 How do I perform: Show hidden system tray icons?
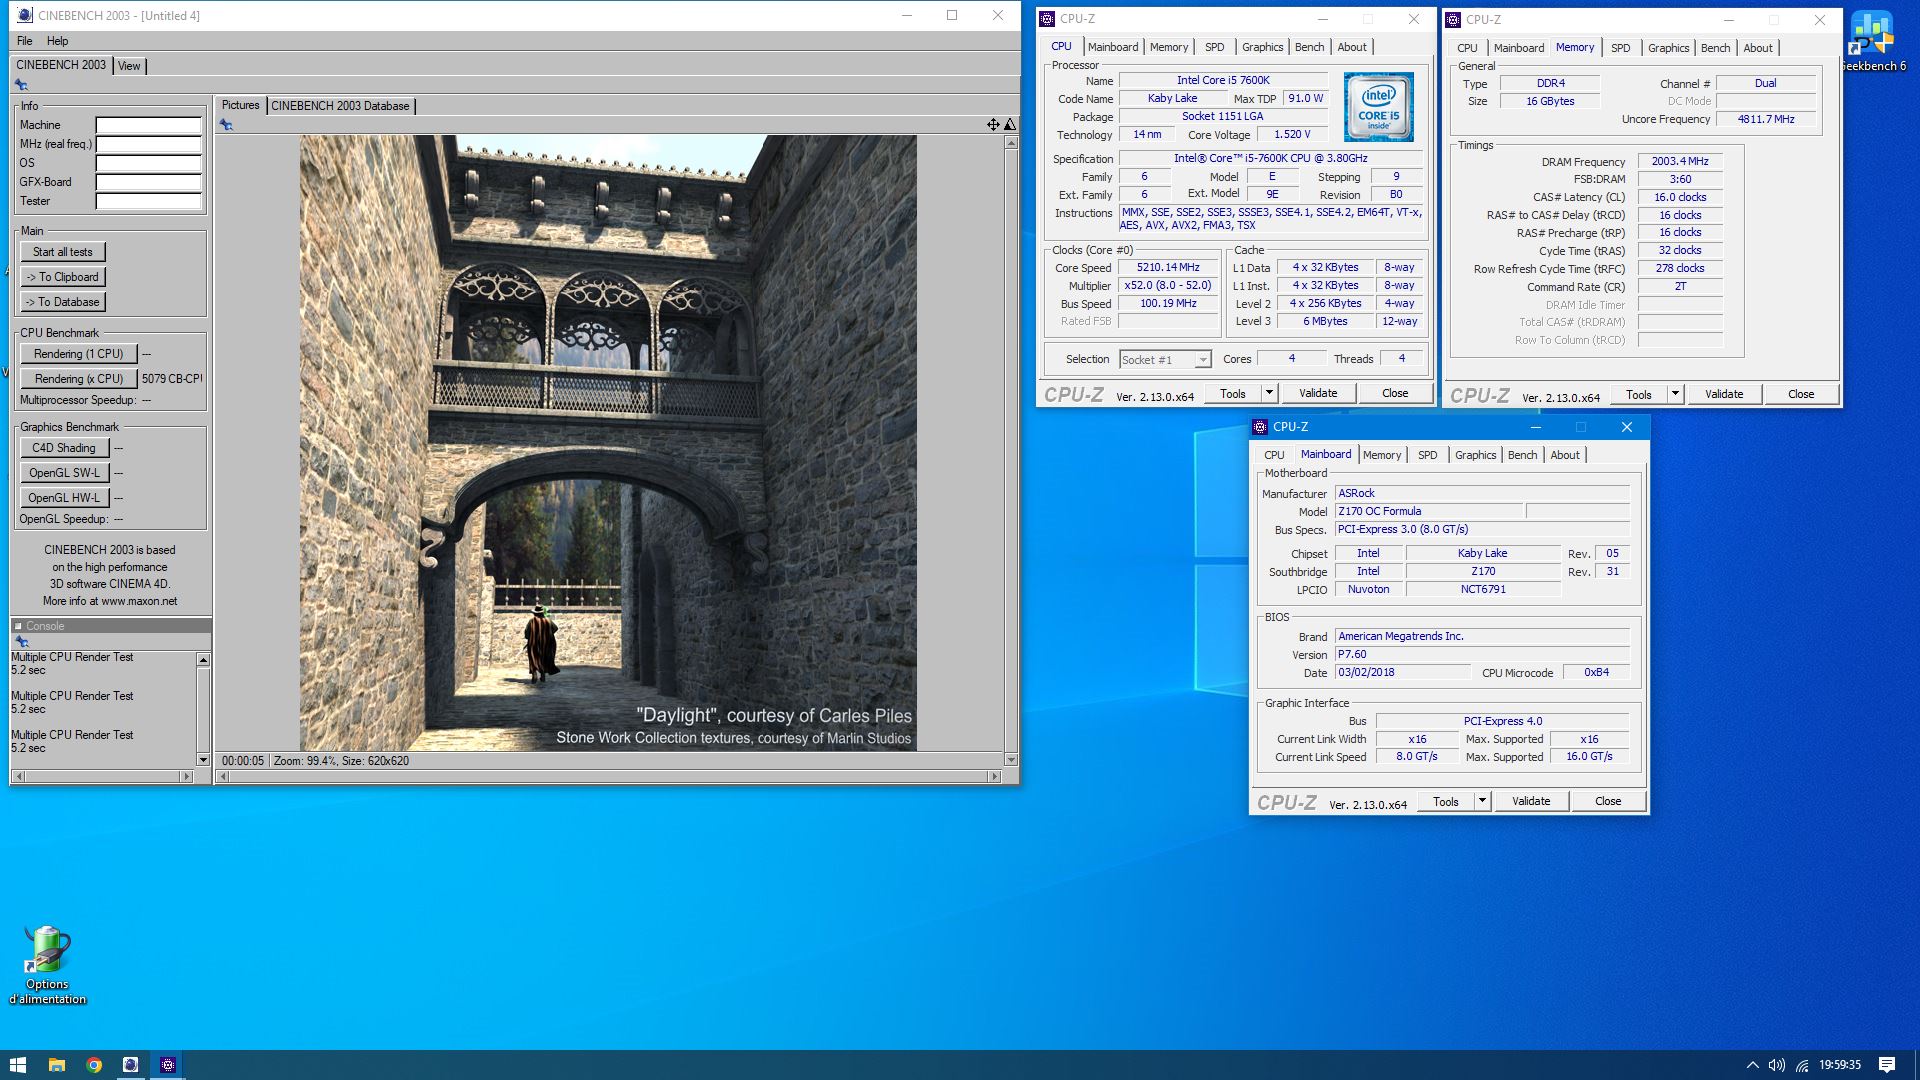coord(1752,1065)
